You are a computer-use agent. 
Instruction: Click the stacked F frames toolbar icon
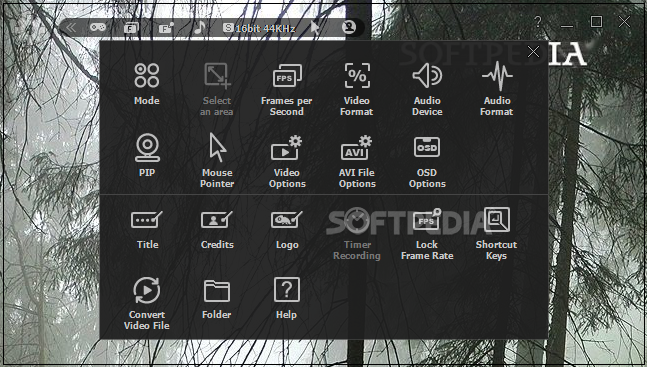coord(132,28)
